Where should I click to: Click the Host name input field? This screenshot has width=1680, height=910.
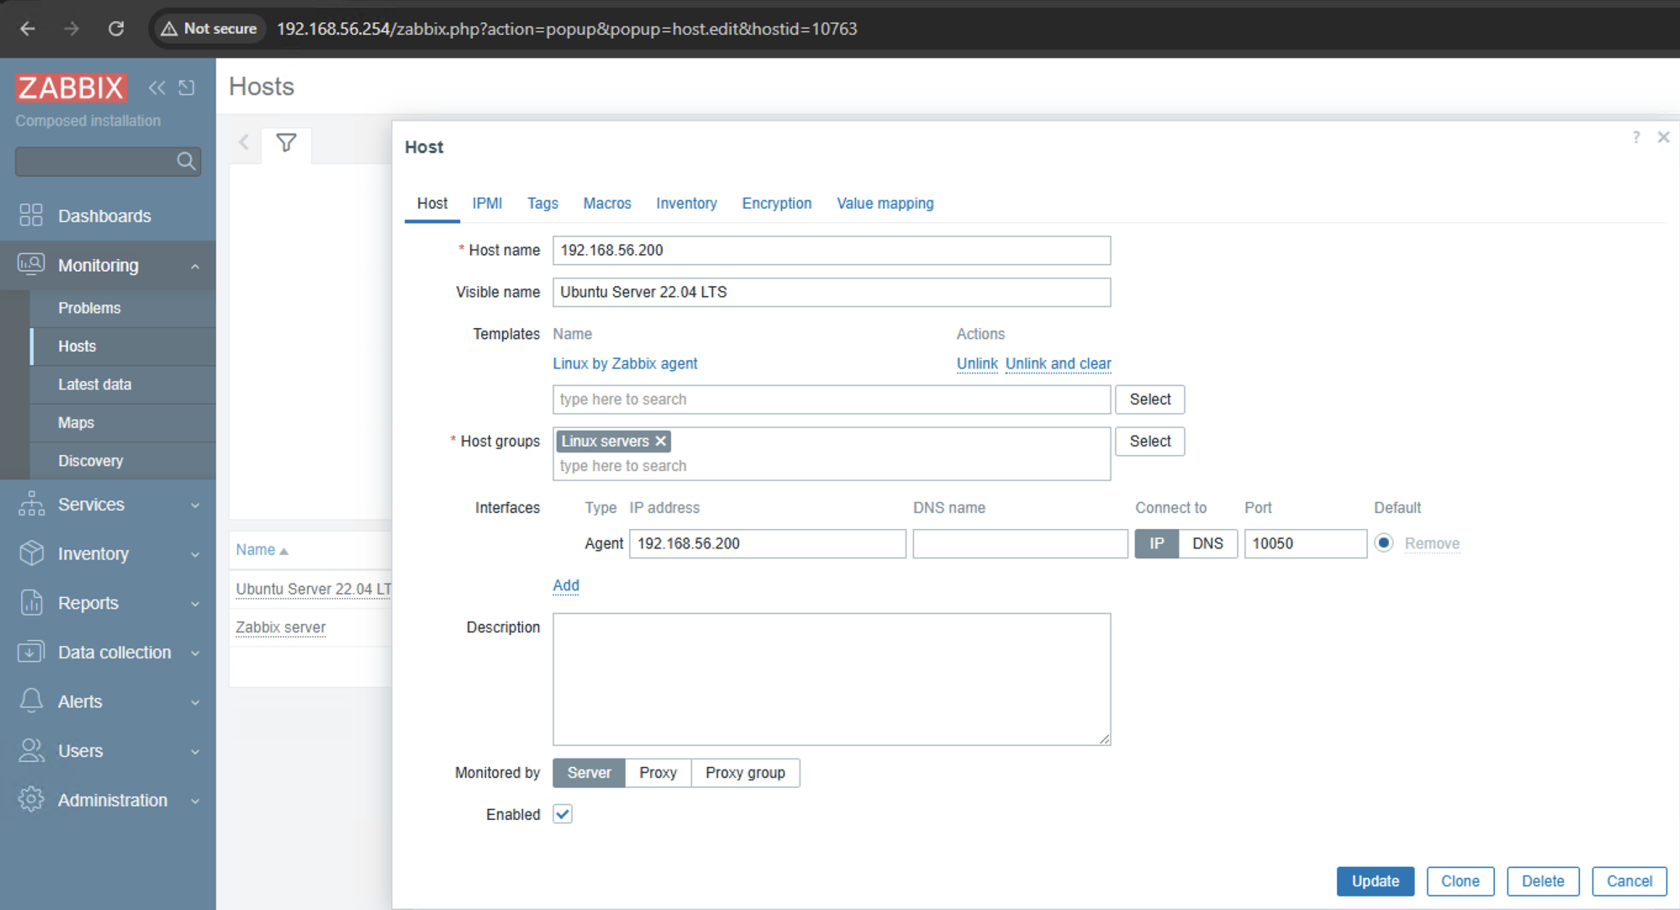pos(832,250)
